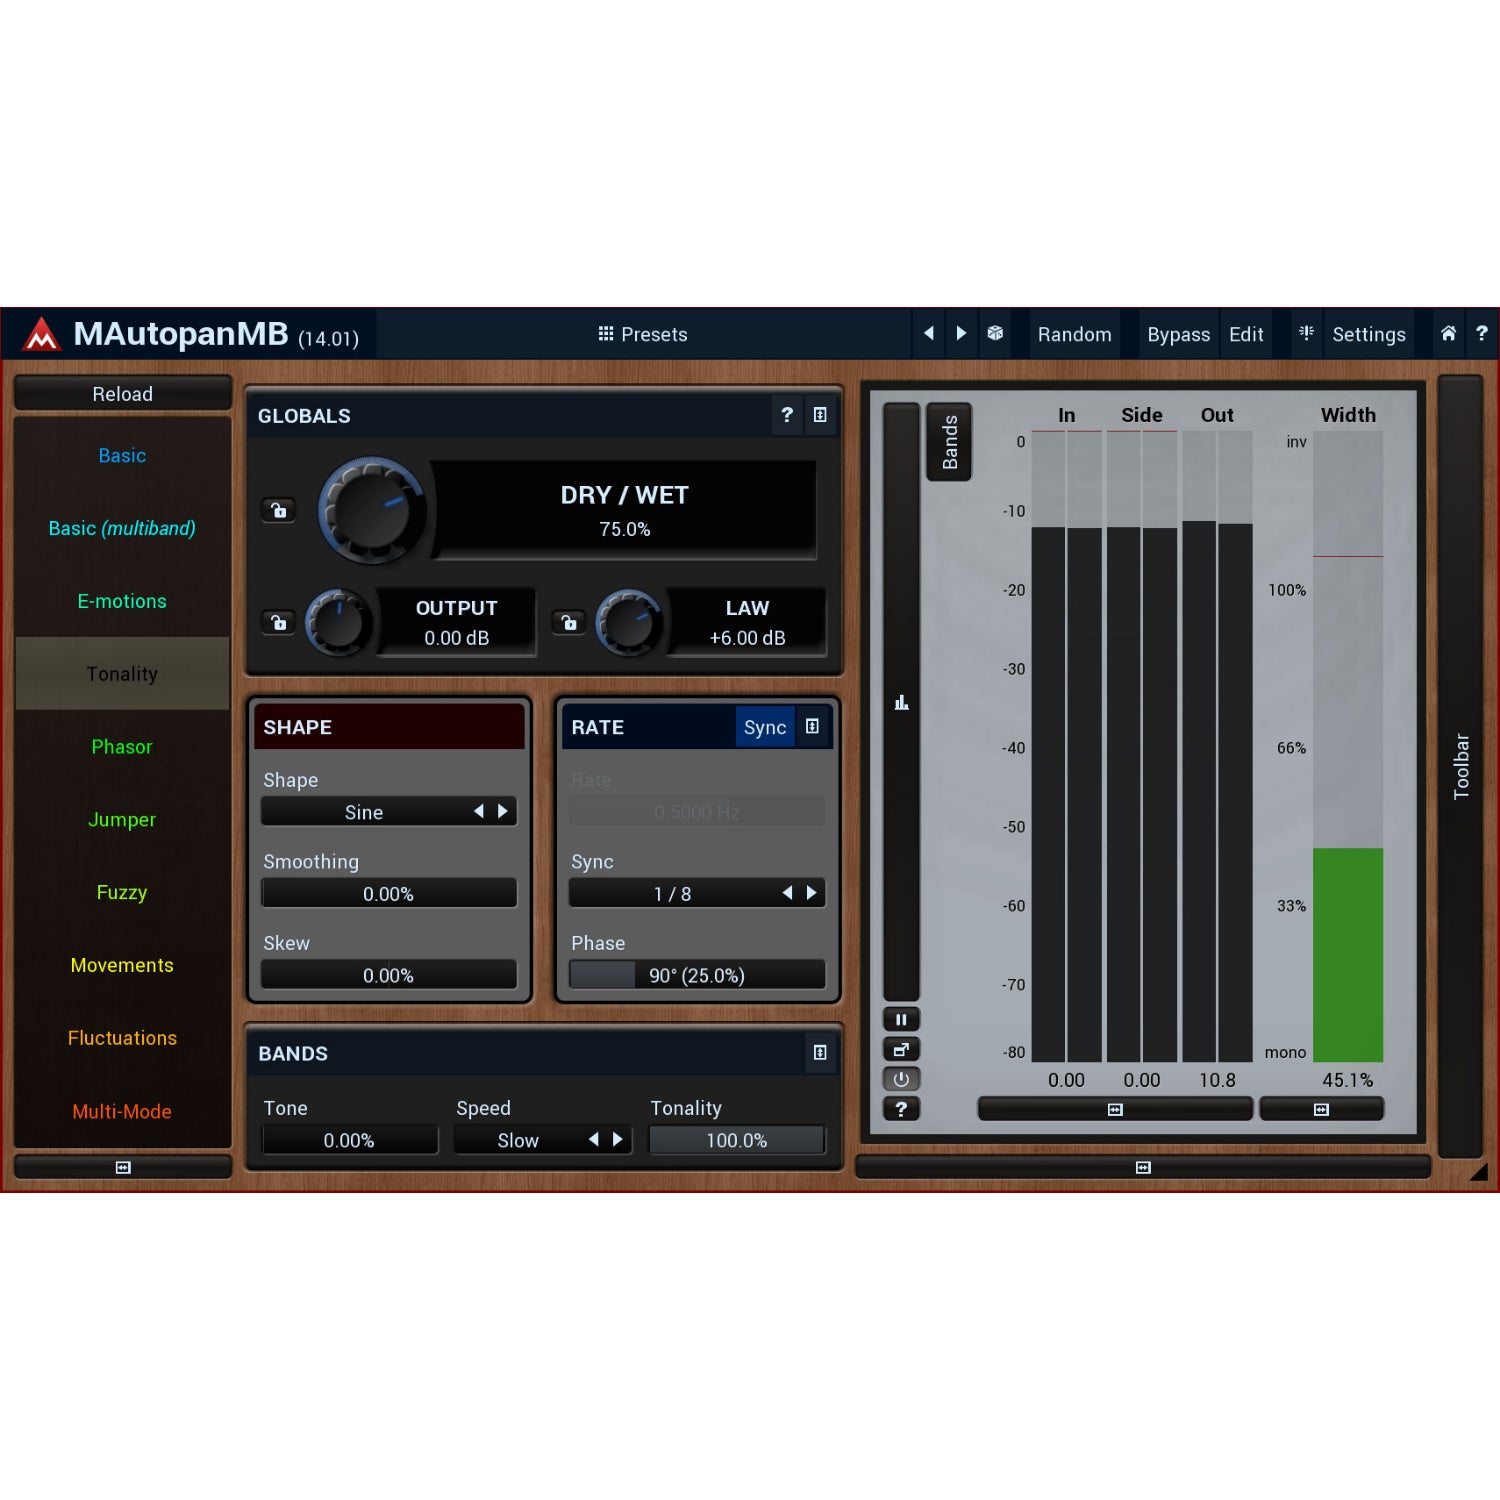Toggle the Dry/Wet lock icon

click(278, 510)
